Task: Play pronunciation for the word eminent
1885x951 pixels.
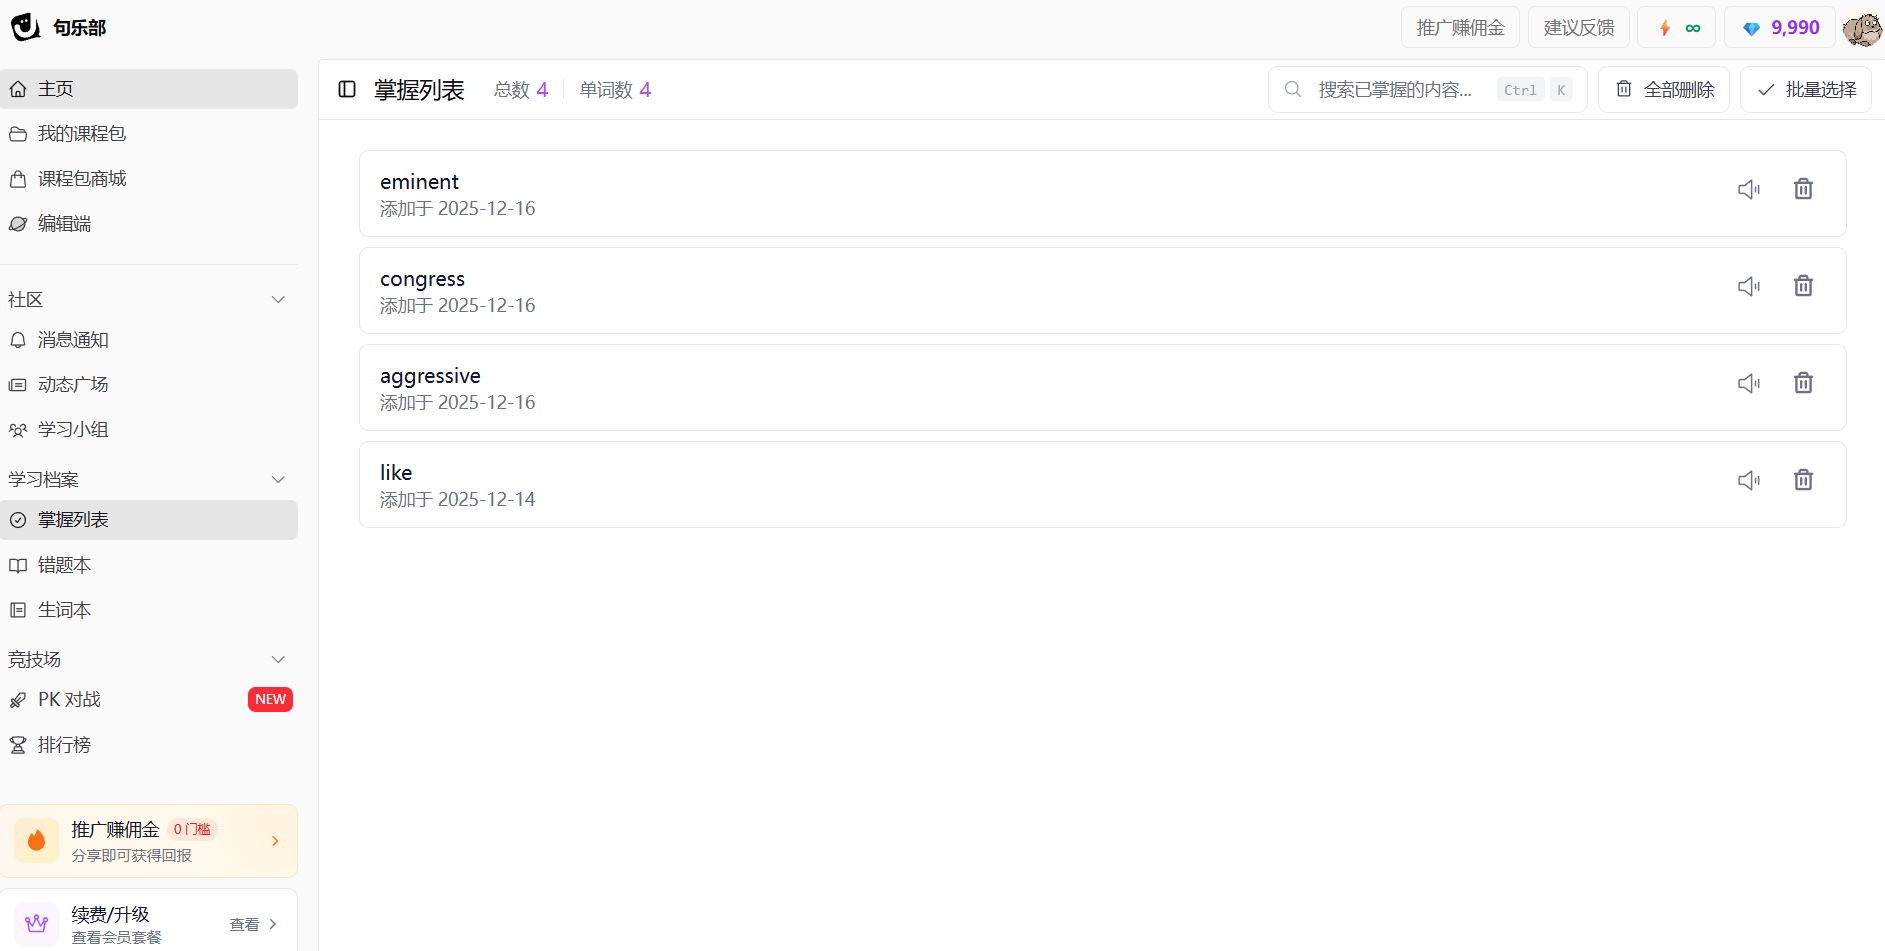Action: click(x=1748, y=190)
